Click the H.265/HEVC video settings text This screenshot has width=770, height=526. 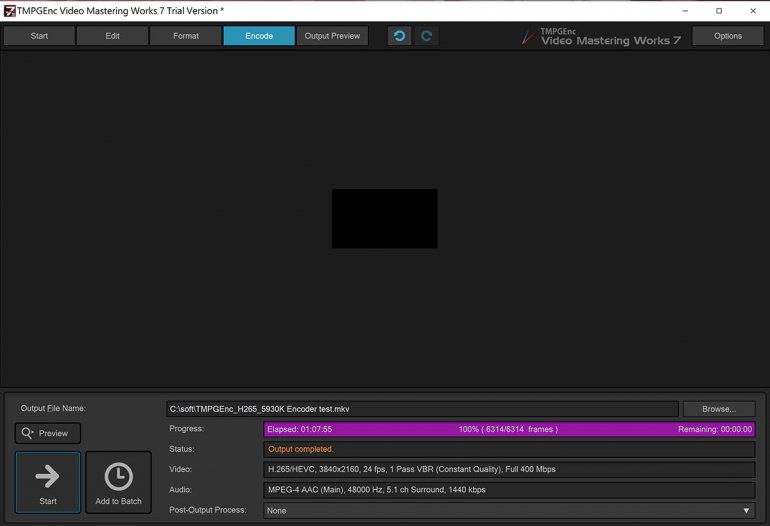(412, 469)
